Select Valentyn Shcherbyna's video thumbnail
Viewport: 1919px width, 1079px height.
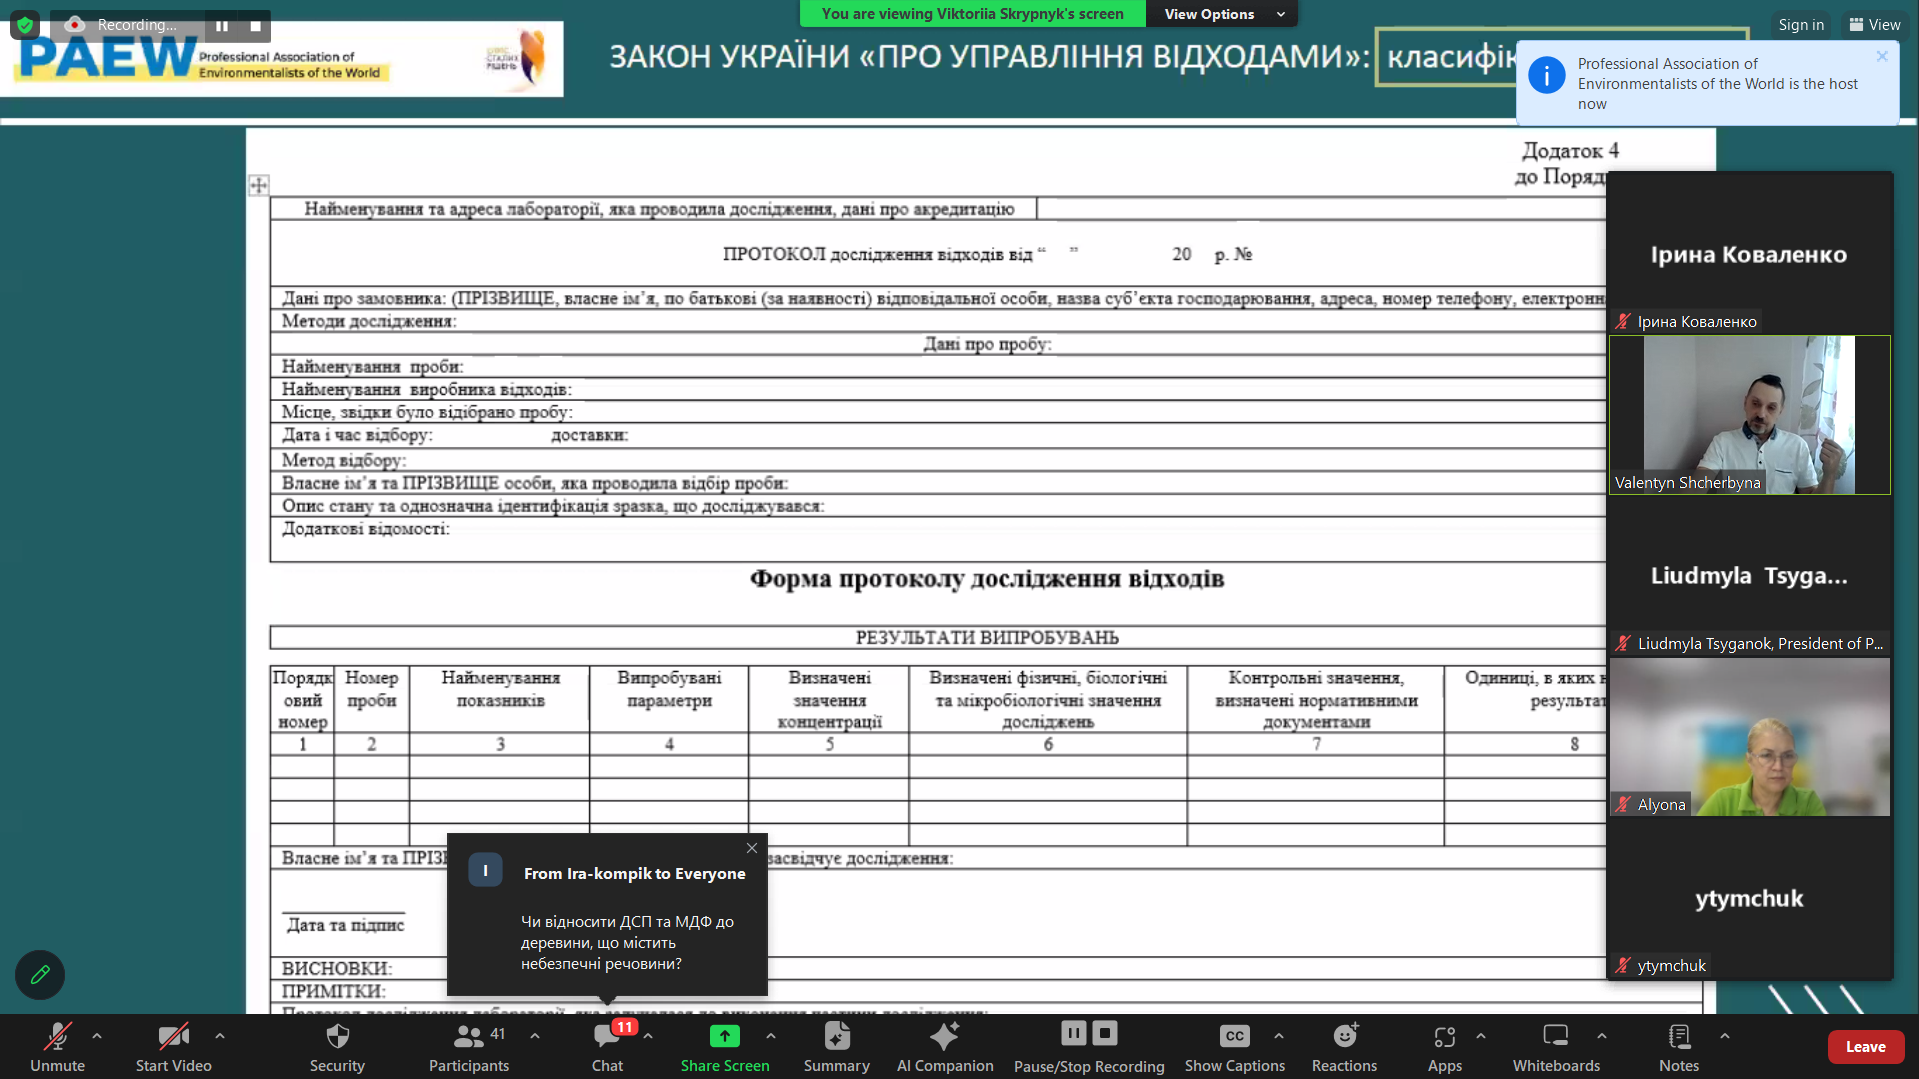[x=1749, y=415]
